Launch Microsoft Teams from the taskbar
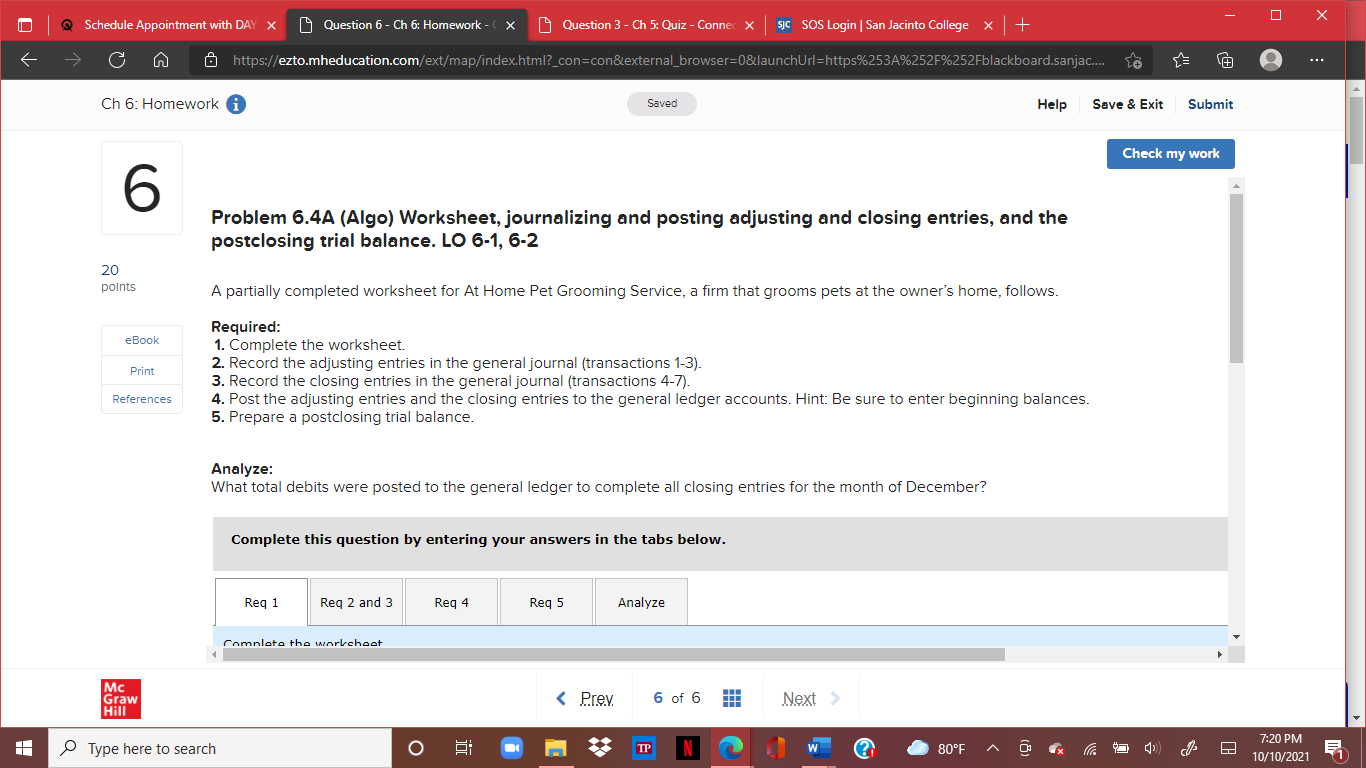 [511, 748]
